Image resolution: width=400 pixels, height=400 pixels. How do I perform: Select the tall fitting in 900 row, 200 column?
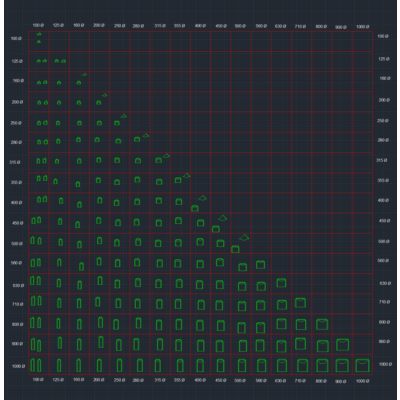click(x=101, y=342)
